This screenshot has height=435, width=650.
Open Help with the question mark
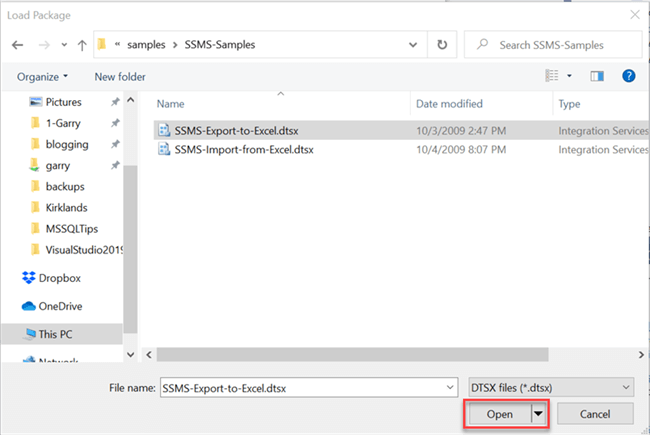(x=628, y=76)
